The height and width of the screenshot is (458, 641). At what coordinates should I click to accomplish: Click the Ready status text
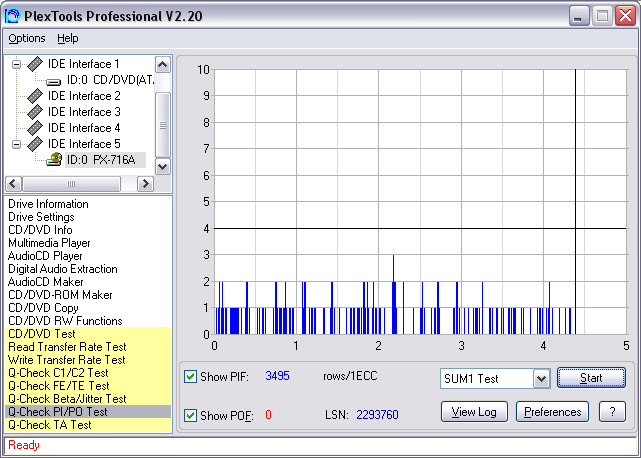[x=24, y=445]
